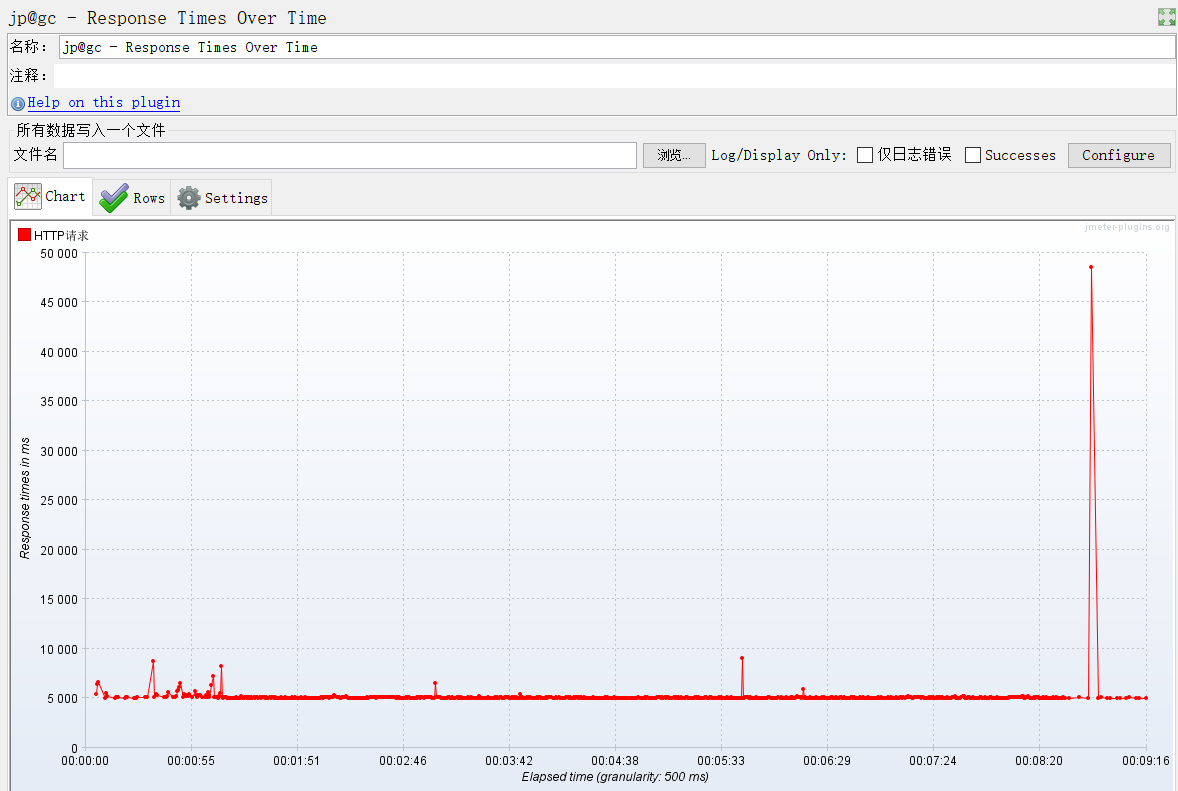
Task: Click the 浏览... browse button
Action: point(674,155)
